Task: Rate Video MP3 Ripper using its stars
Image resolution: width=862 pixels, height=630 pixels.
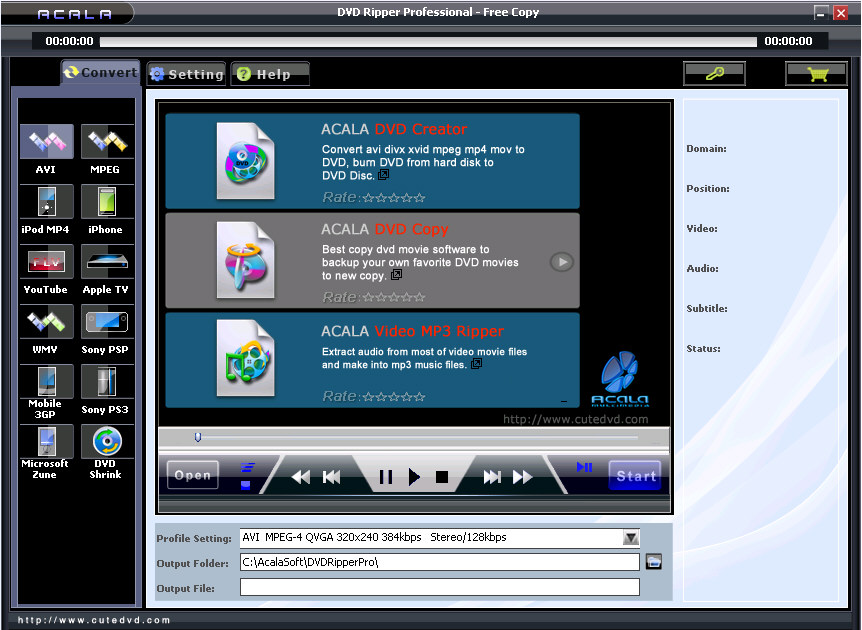Action: click(394, 397)
